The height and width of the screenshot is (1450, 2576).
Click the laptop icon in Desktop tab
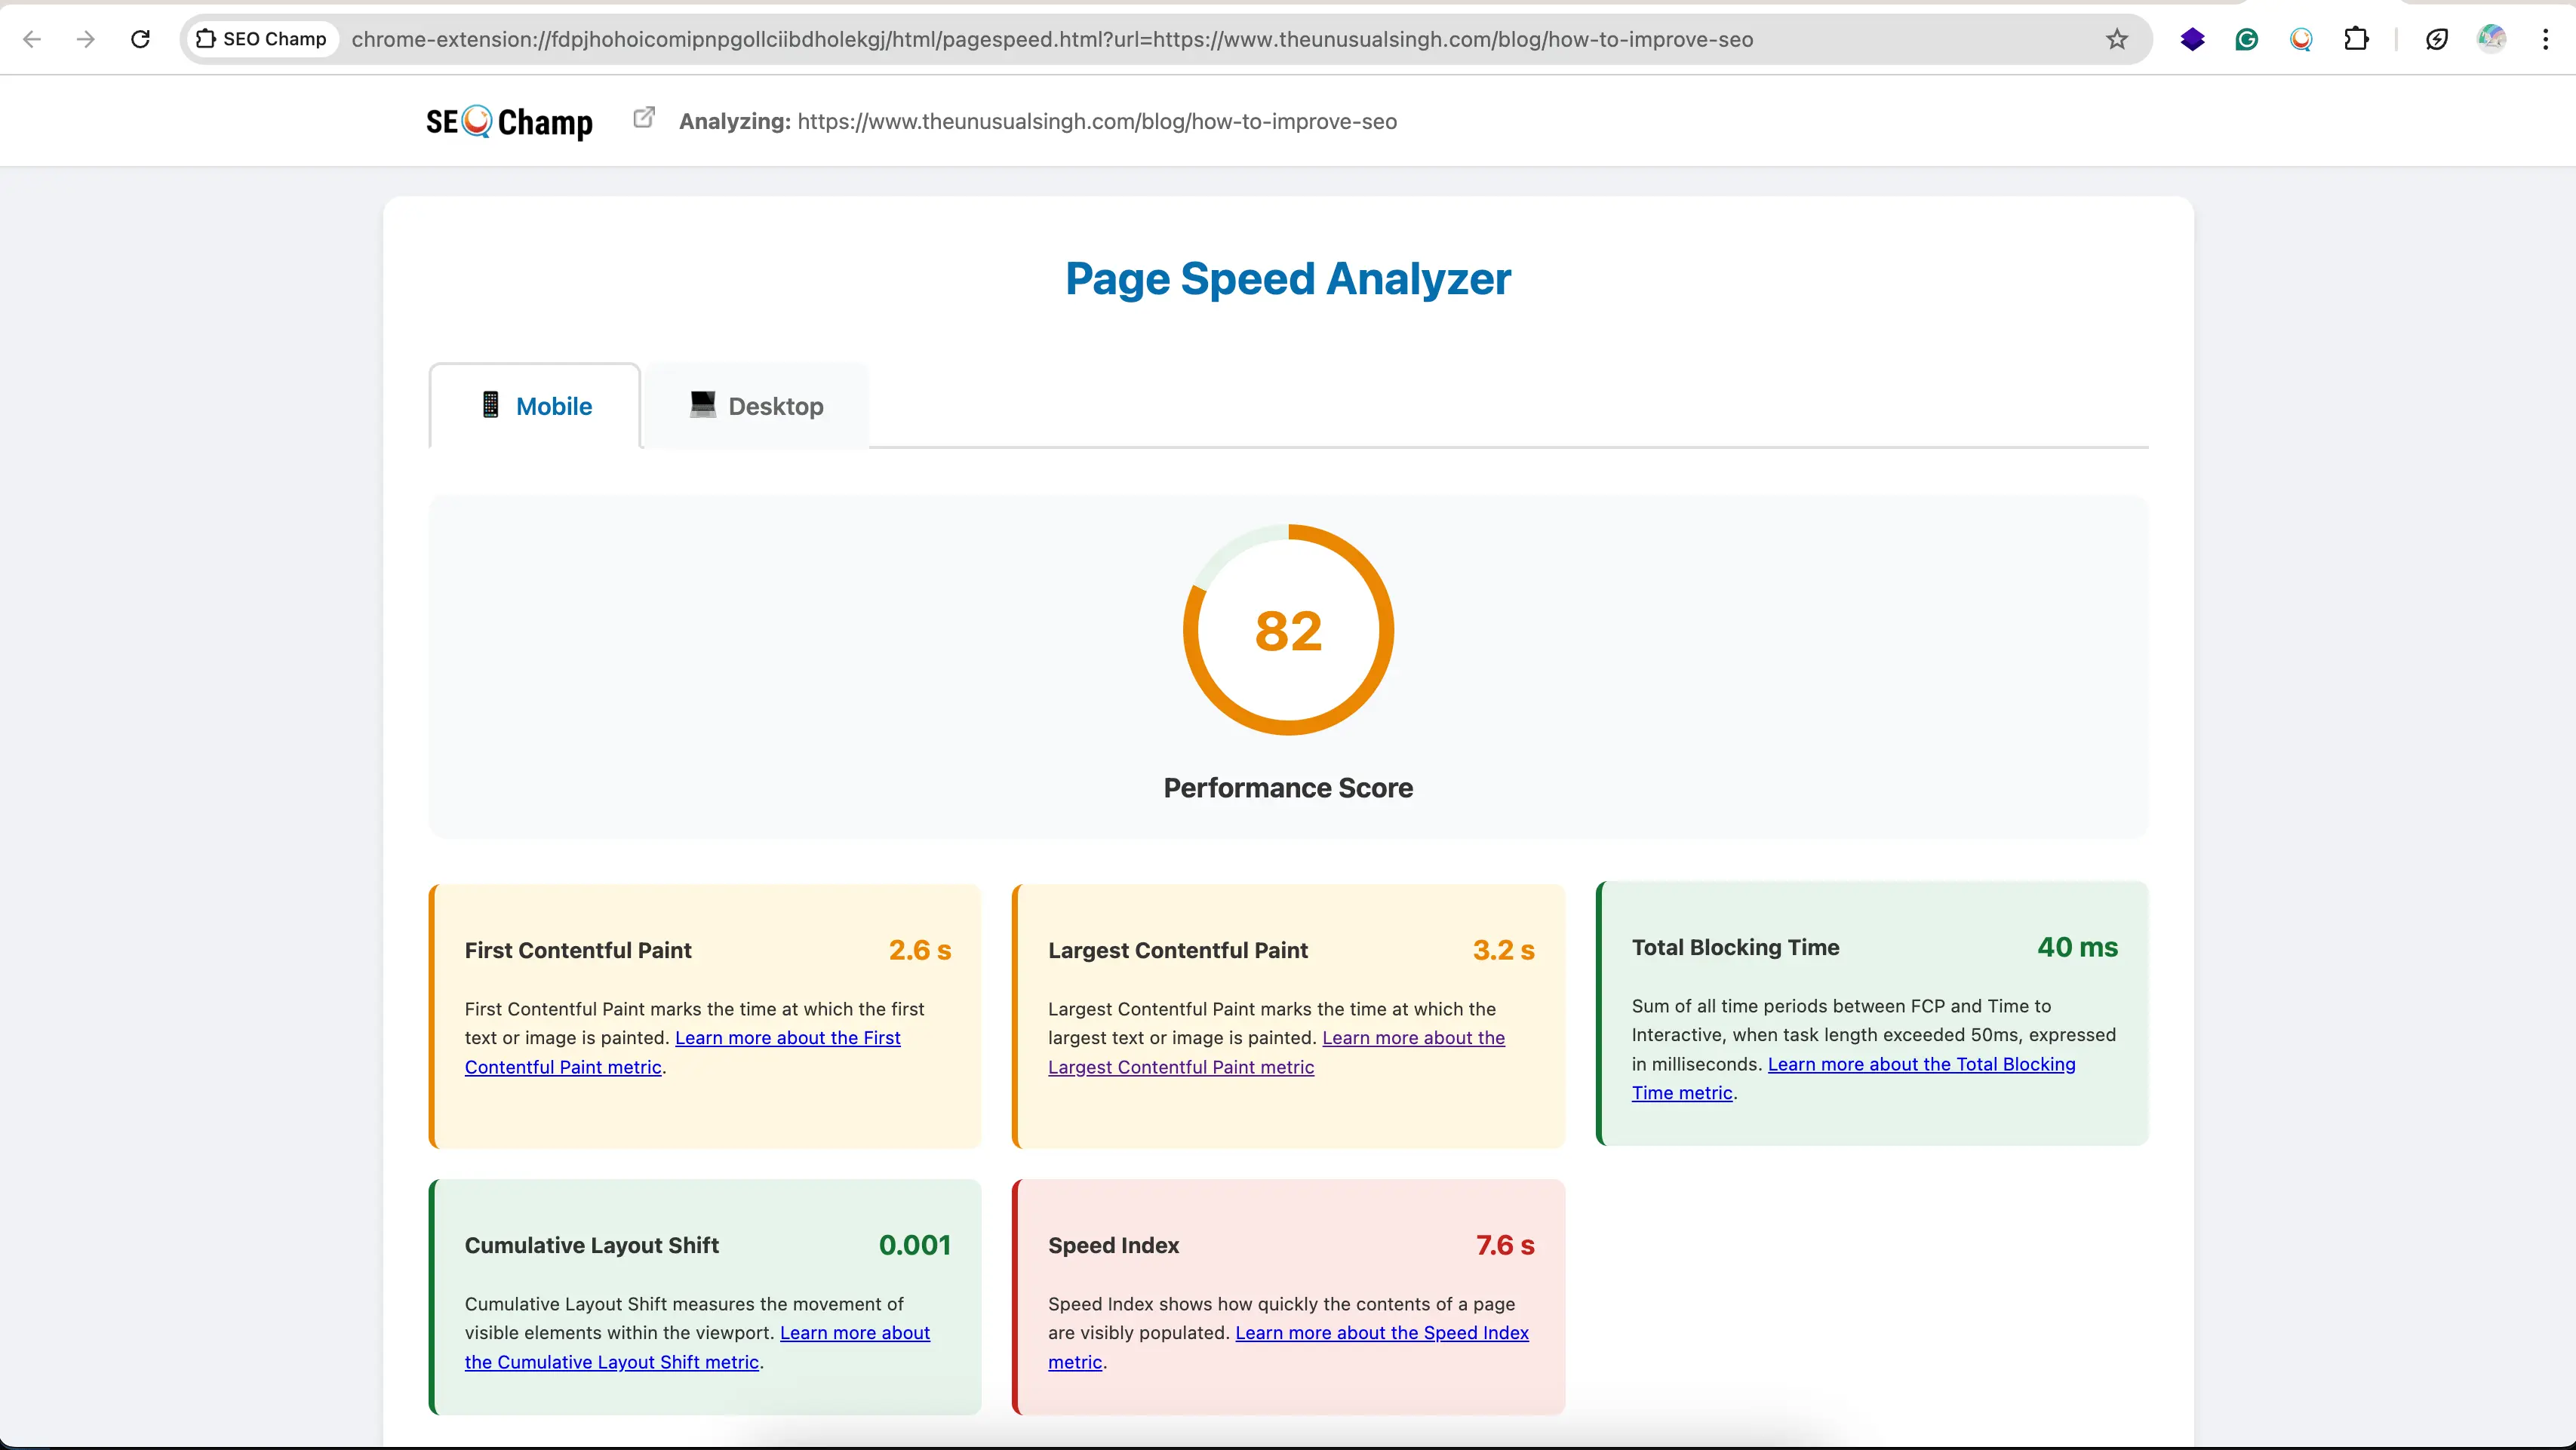click(703, 404)
